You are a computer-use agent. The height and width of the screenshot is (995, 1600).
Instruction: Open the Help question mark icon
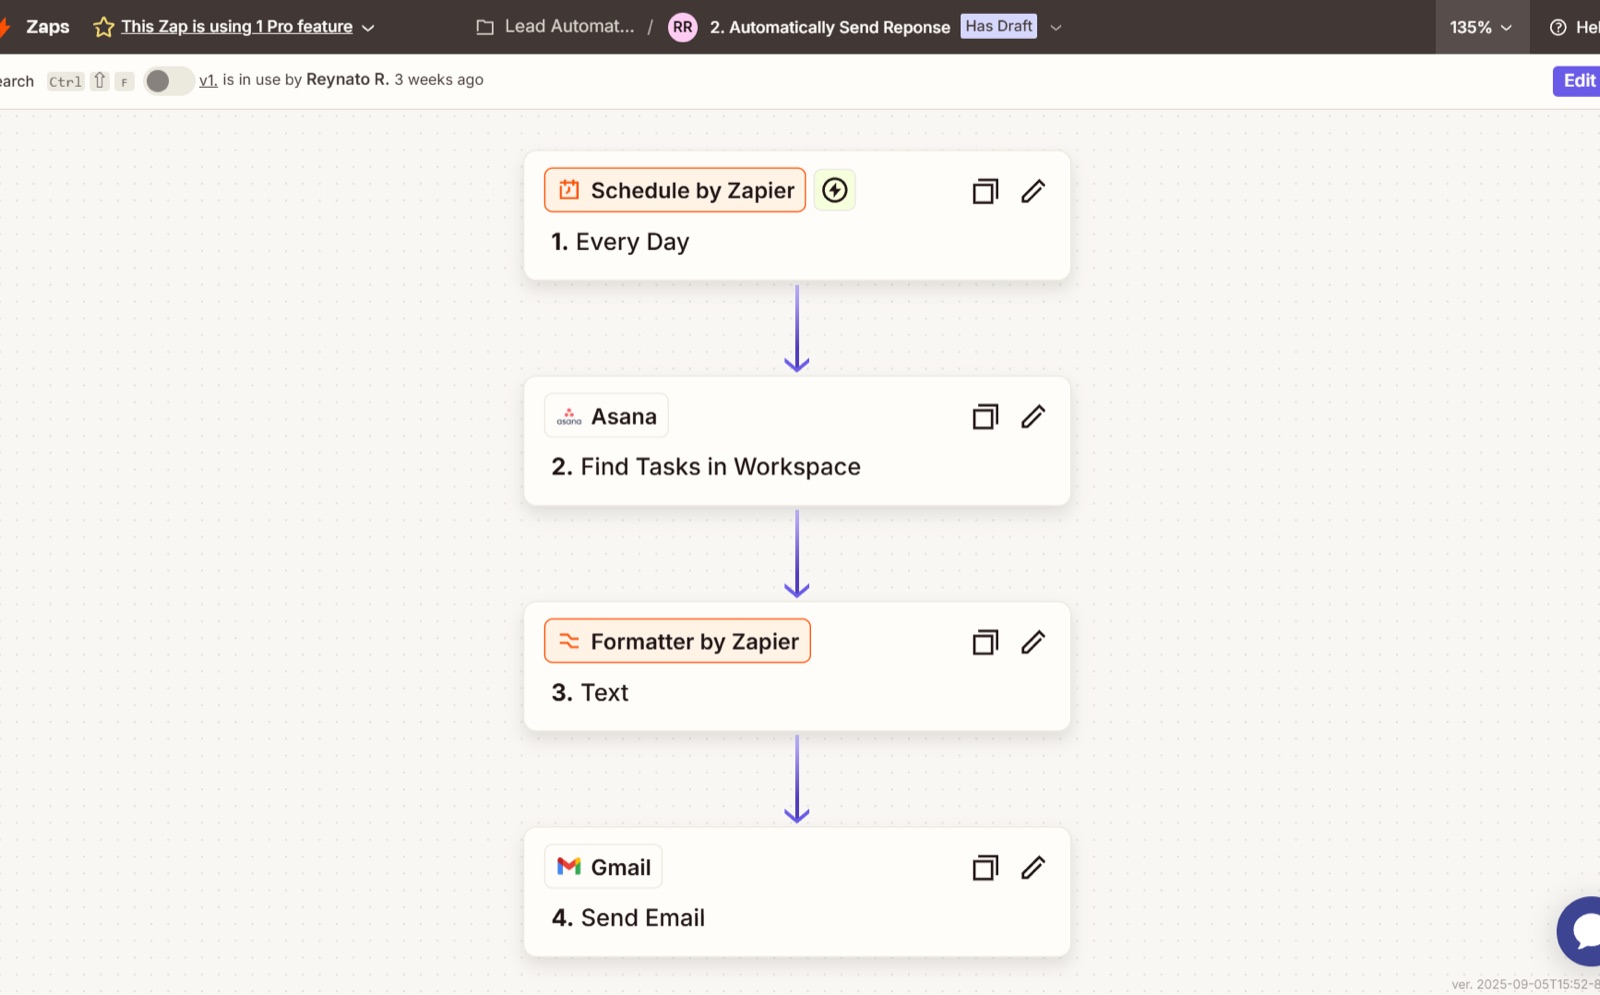tap(1558, 27)
